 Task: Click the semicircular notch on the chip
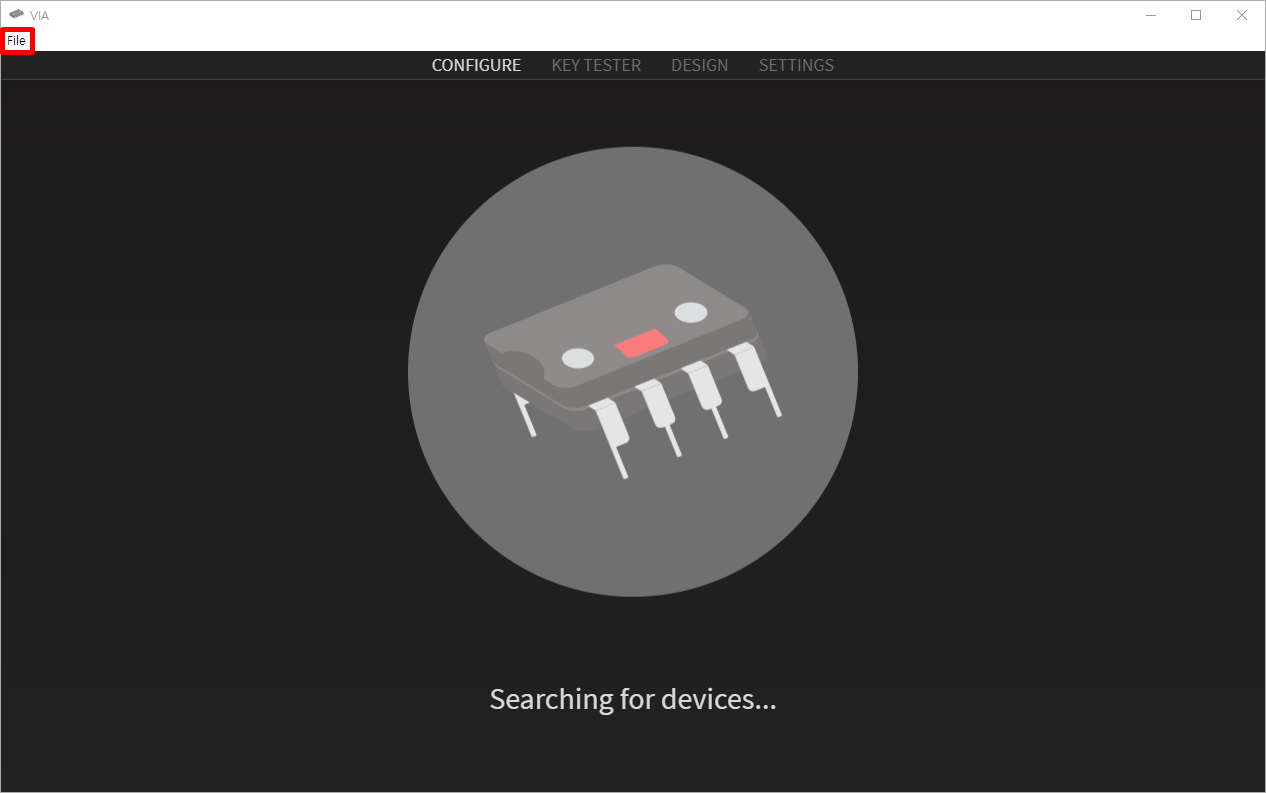tap(515, 368)
